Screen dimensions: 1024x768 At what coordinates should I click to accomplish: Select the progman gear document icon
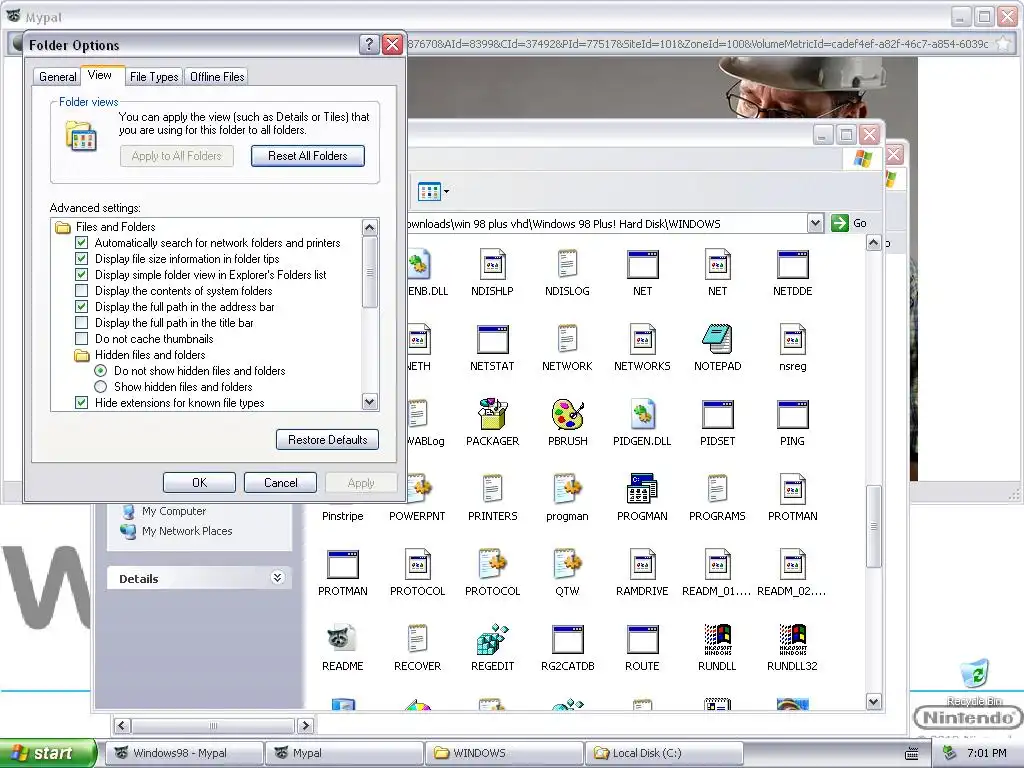click(568, 489)
